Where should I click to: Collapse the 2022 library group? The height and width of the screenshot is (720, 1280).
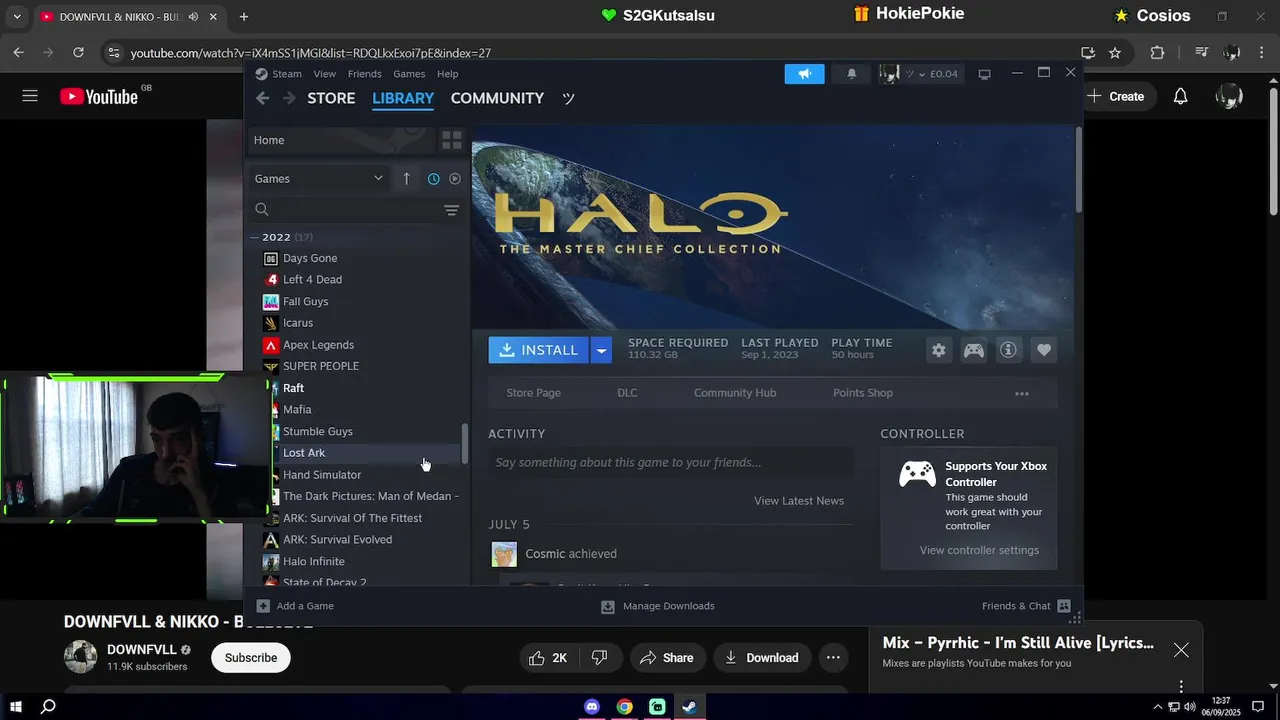[x=255, y=237]
